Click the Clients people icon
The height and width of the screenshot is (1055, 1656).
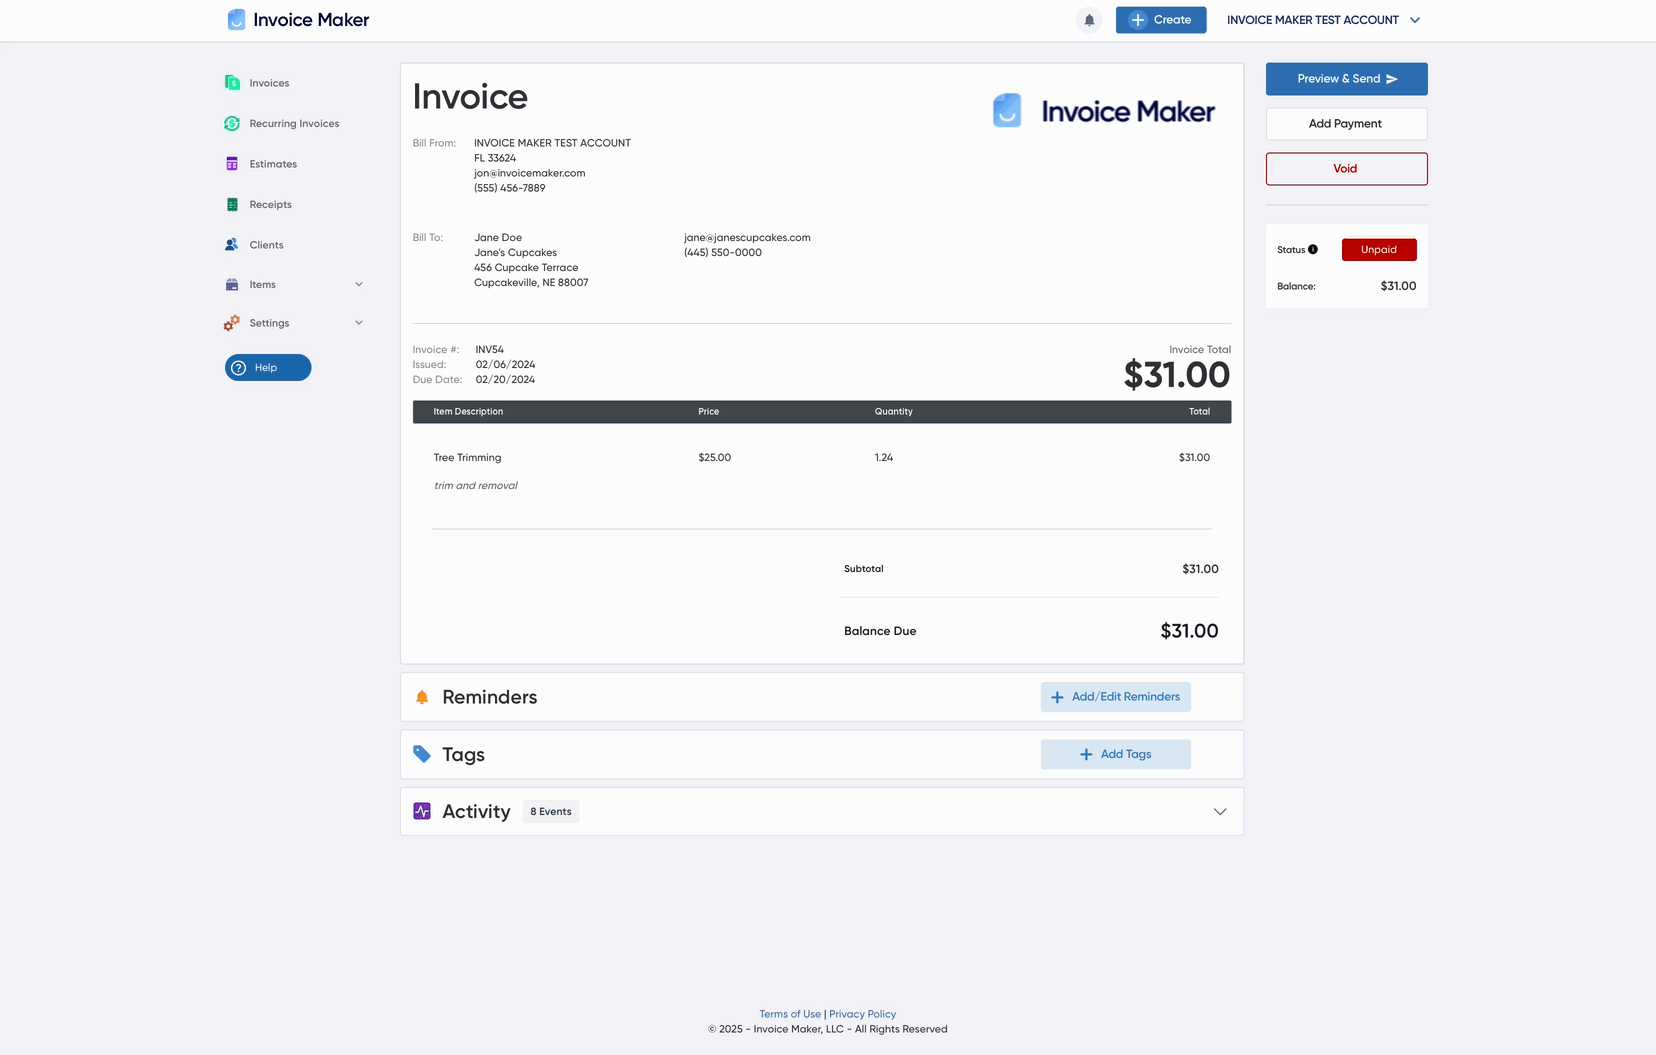pos(232,245)
